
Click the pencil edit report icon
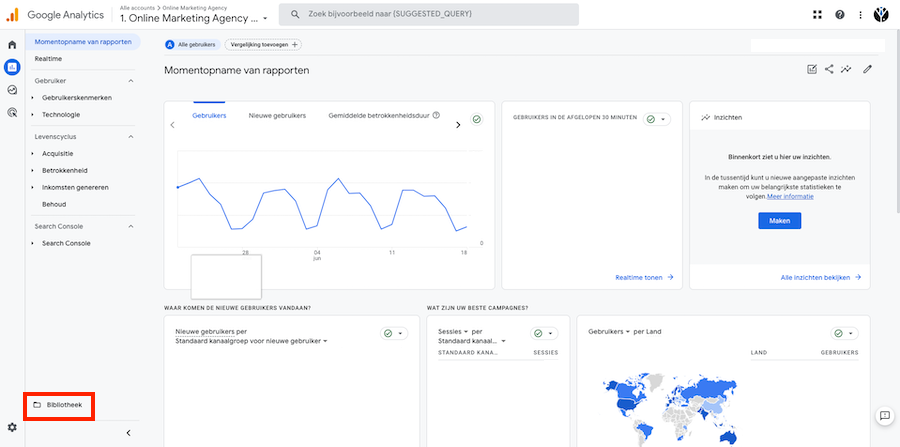click(x=867, y=69)
